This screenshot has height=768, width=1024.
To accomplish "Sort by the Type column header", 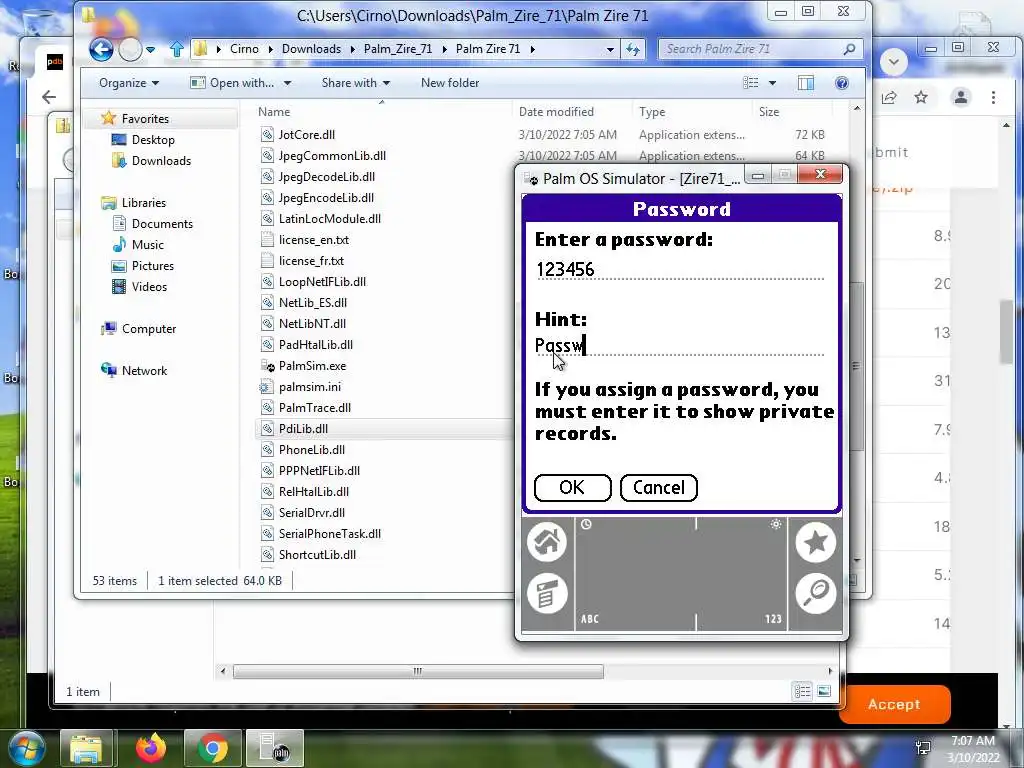I will coord(692,112).
